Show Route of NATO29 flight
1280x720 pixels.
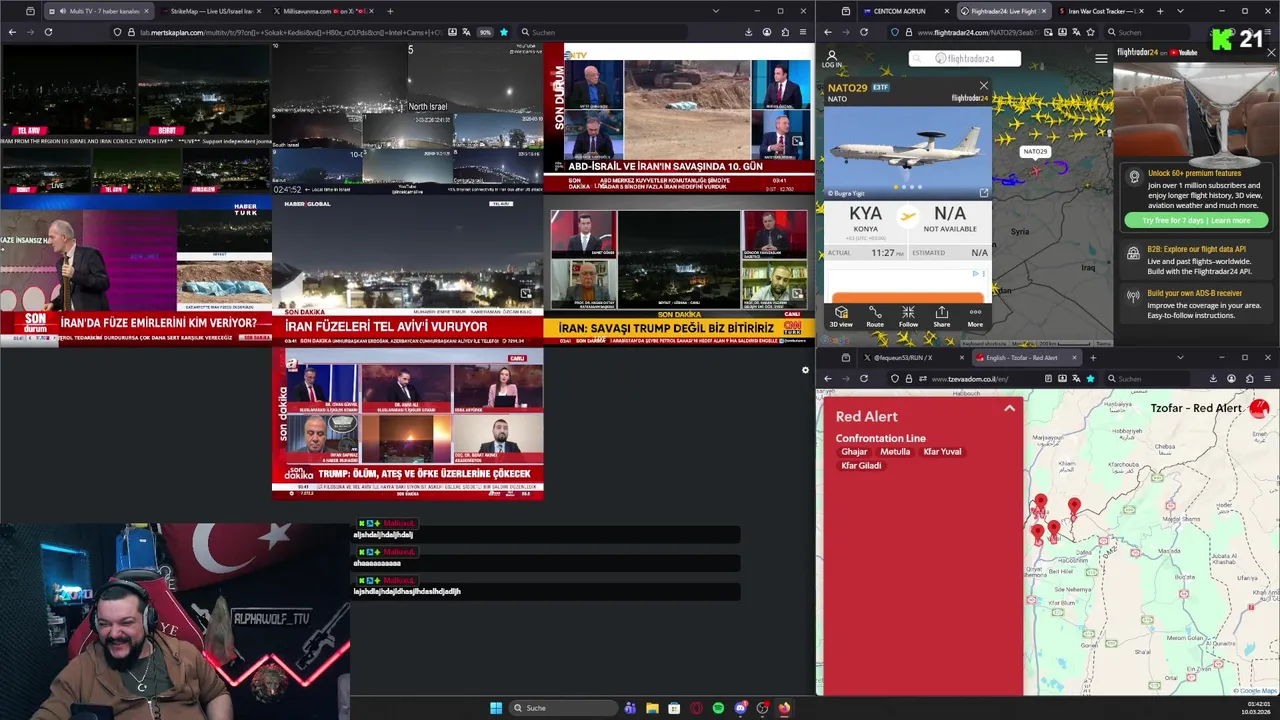875,317
